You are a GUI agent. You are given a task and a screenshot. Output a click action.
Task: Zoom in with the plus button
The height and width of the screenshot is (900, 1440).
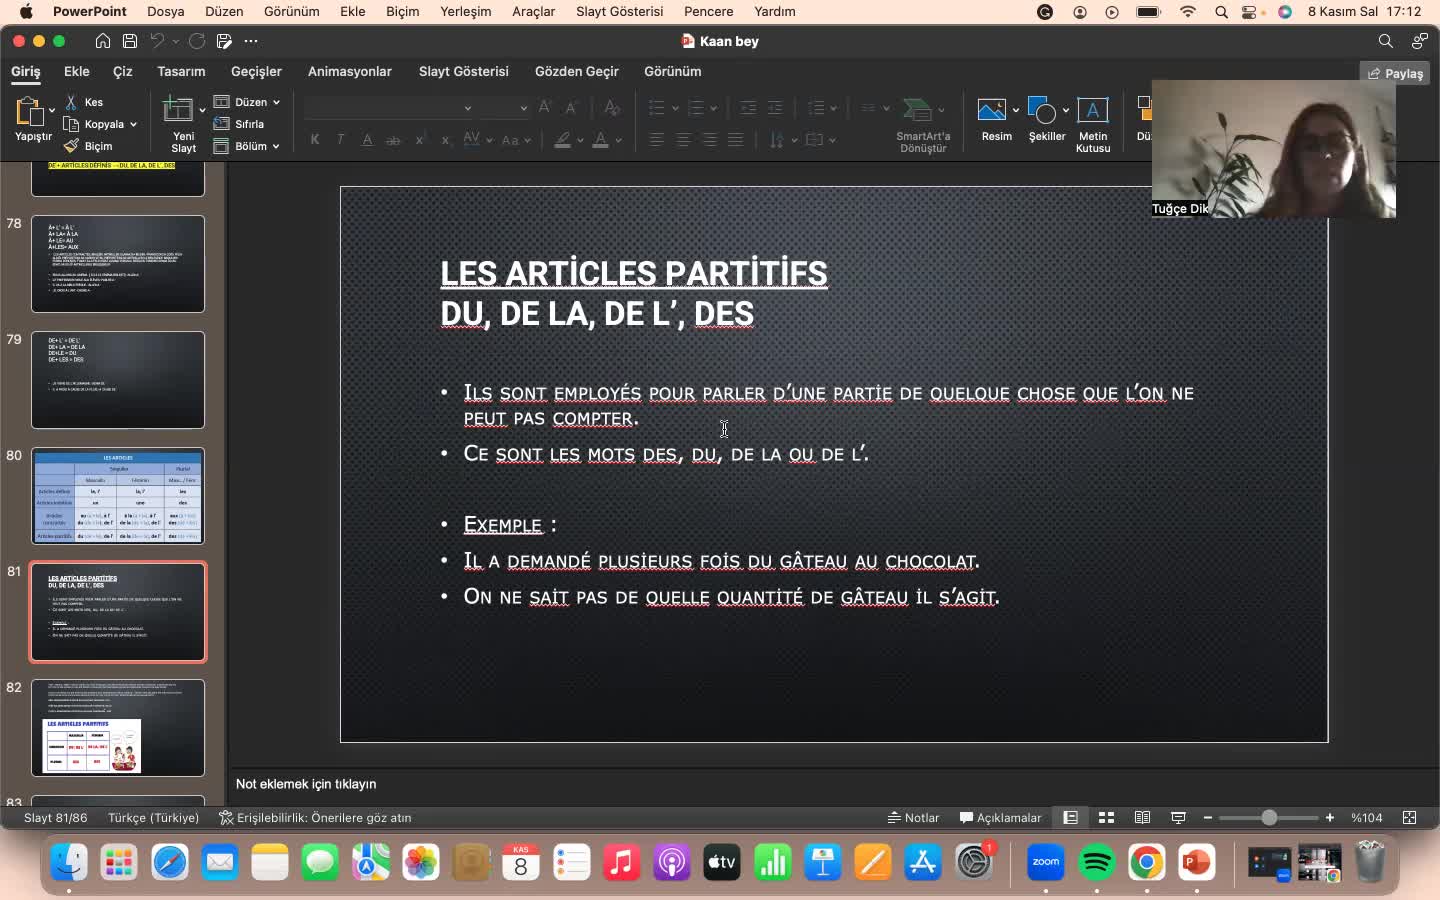(1330, 818)
